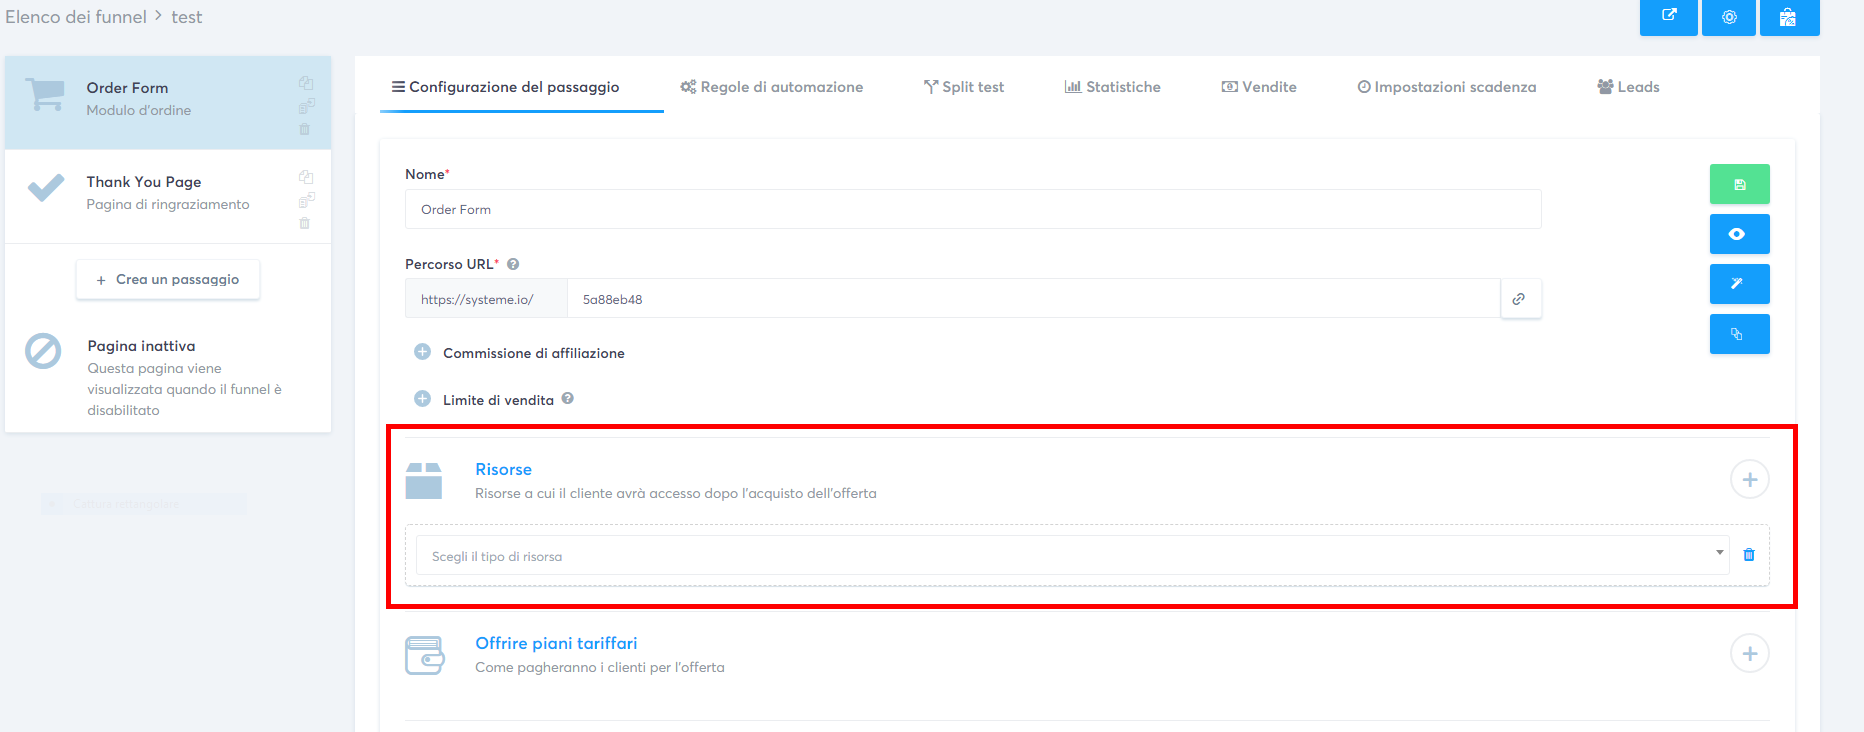Viewport: 1864px width, 732px height.
Task: Click the Pagina di ringraziamento subtitle
Action: pos(168,204)
